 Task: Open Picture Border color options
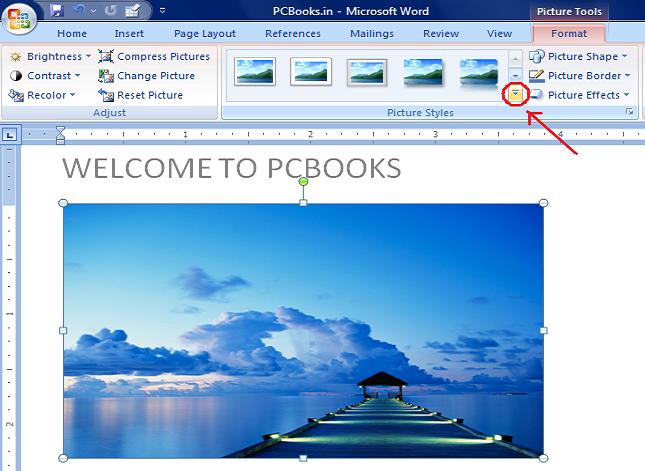579,76
